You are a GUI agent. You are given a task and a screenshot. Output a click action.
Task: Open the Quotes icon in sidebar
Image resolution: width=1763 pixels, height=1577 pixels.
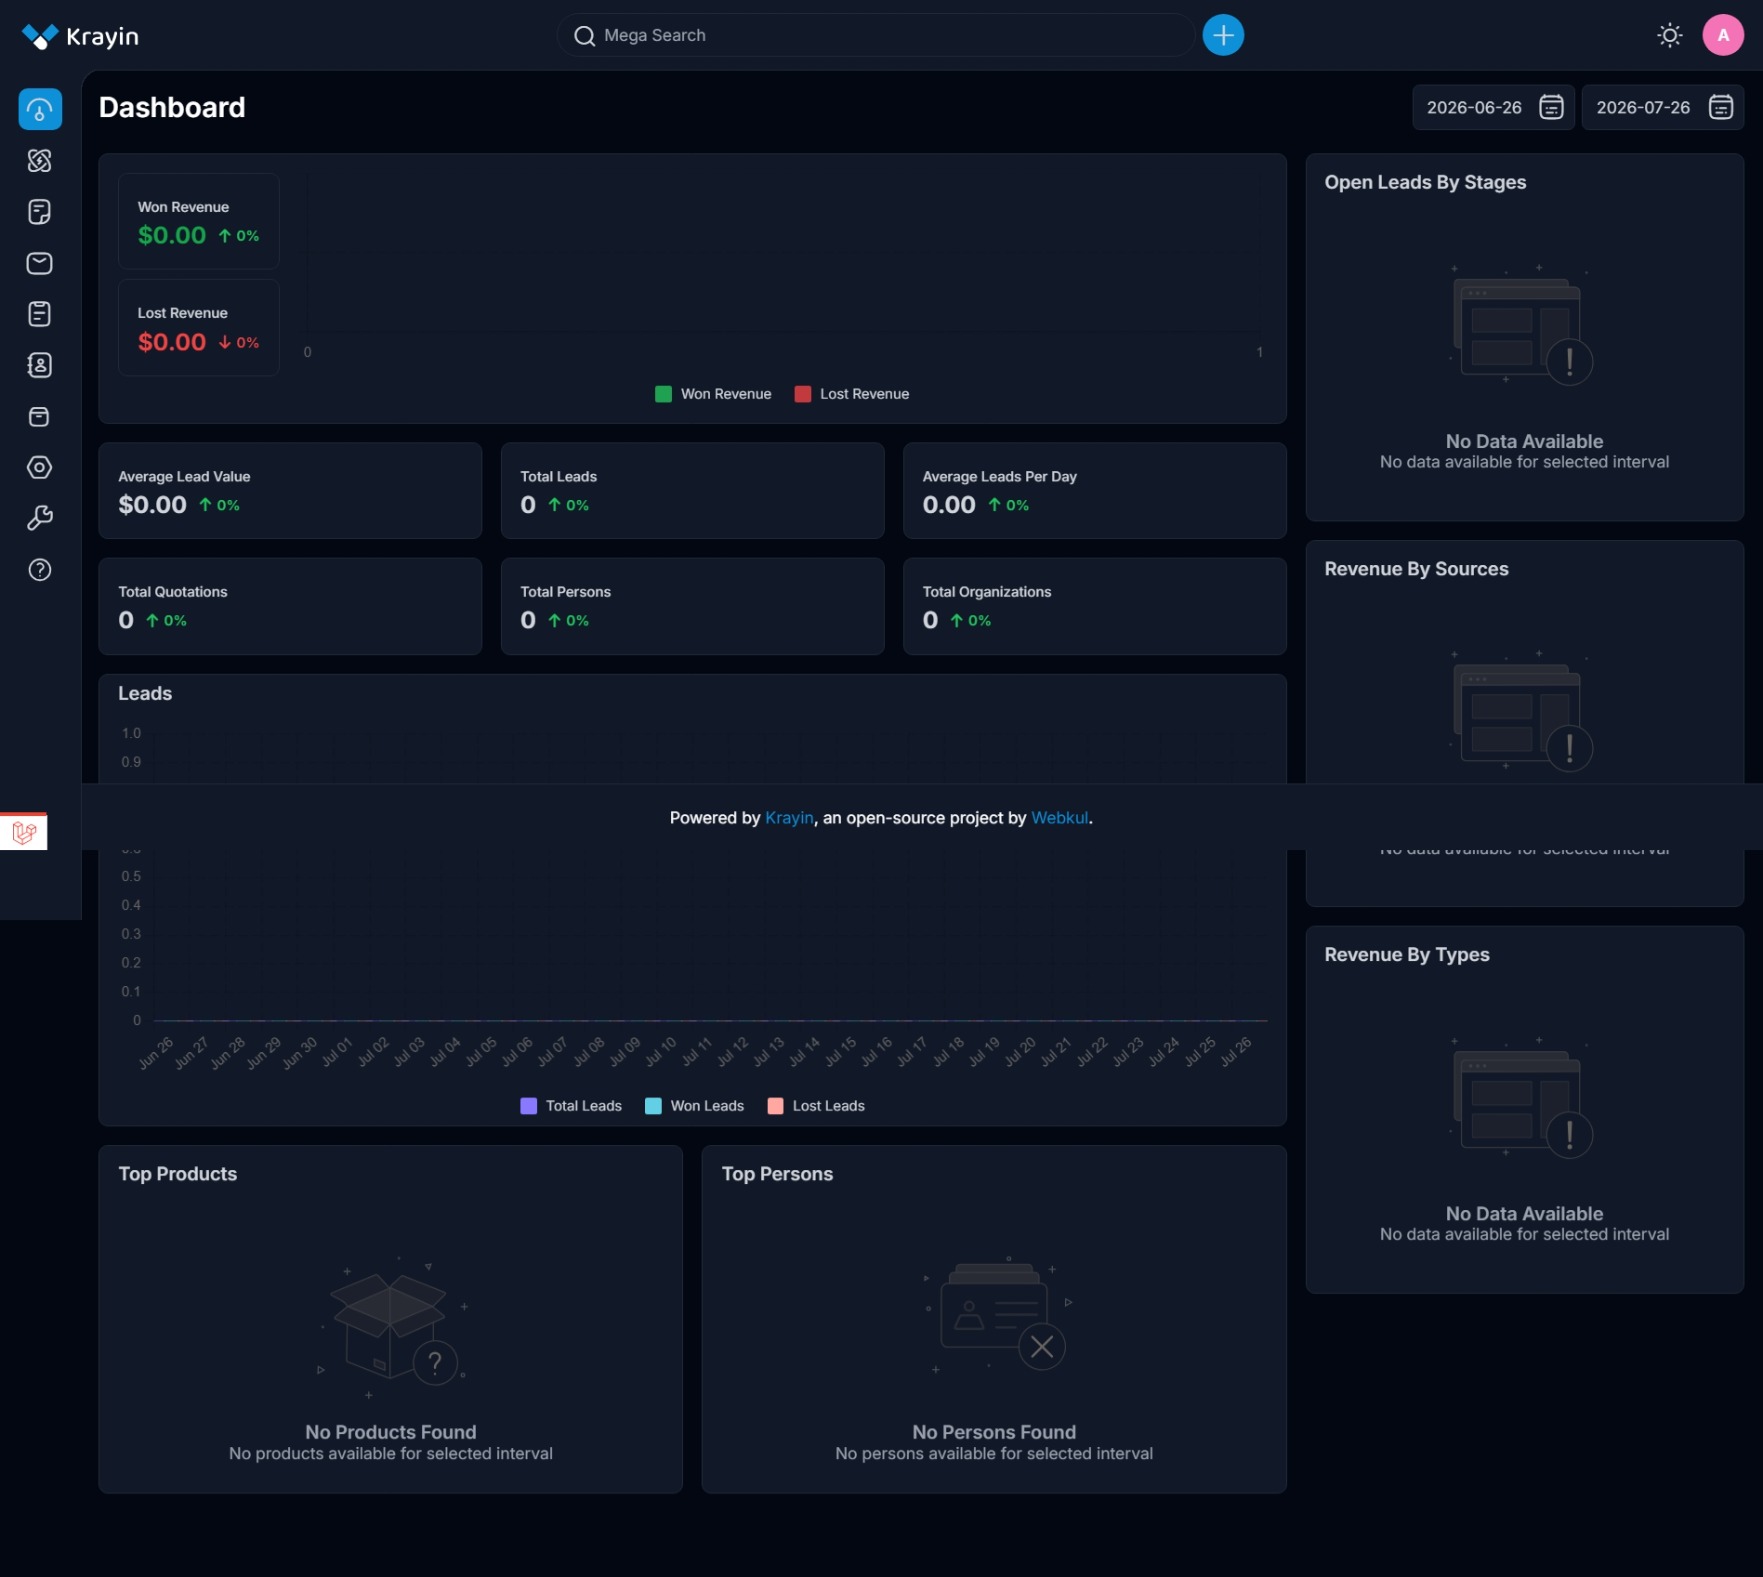40,212
